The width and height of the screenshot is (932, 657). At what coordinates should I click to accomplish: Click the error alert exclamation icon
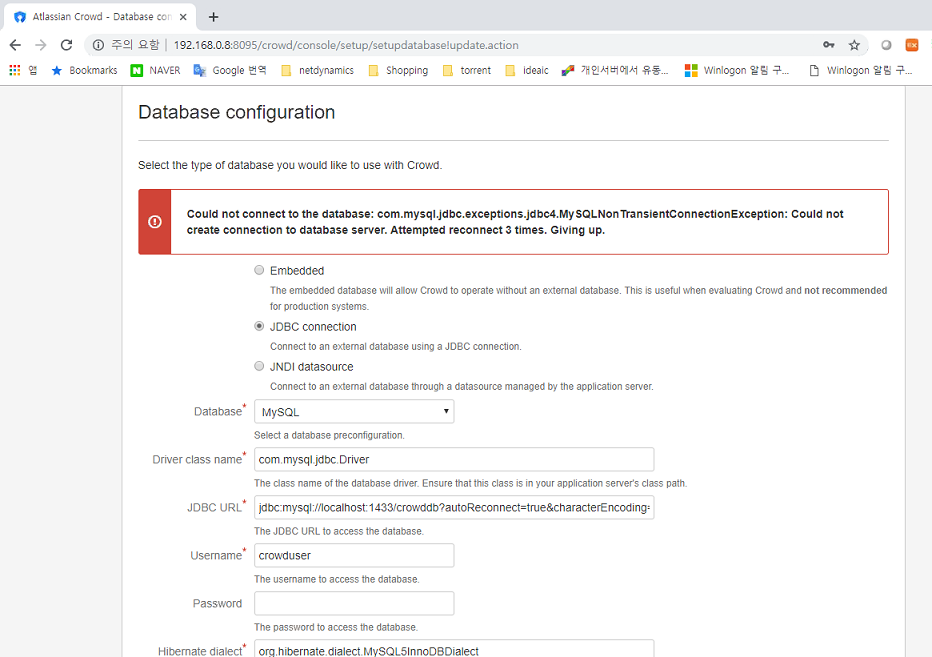155,222
